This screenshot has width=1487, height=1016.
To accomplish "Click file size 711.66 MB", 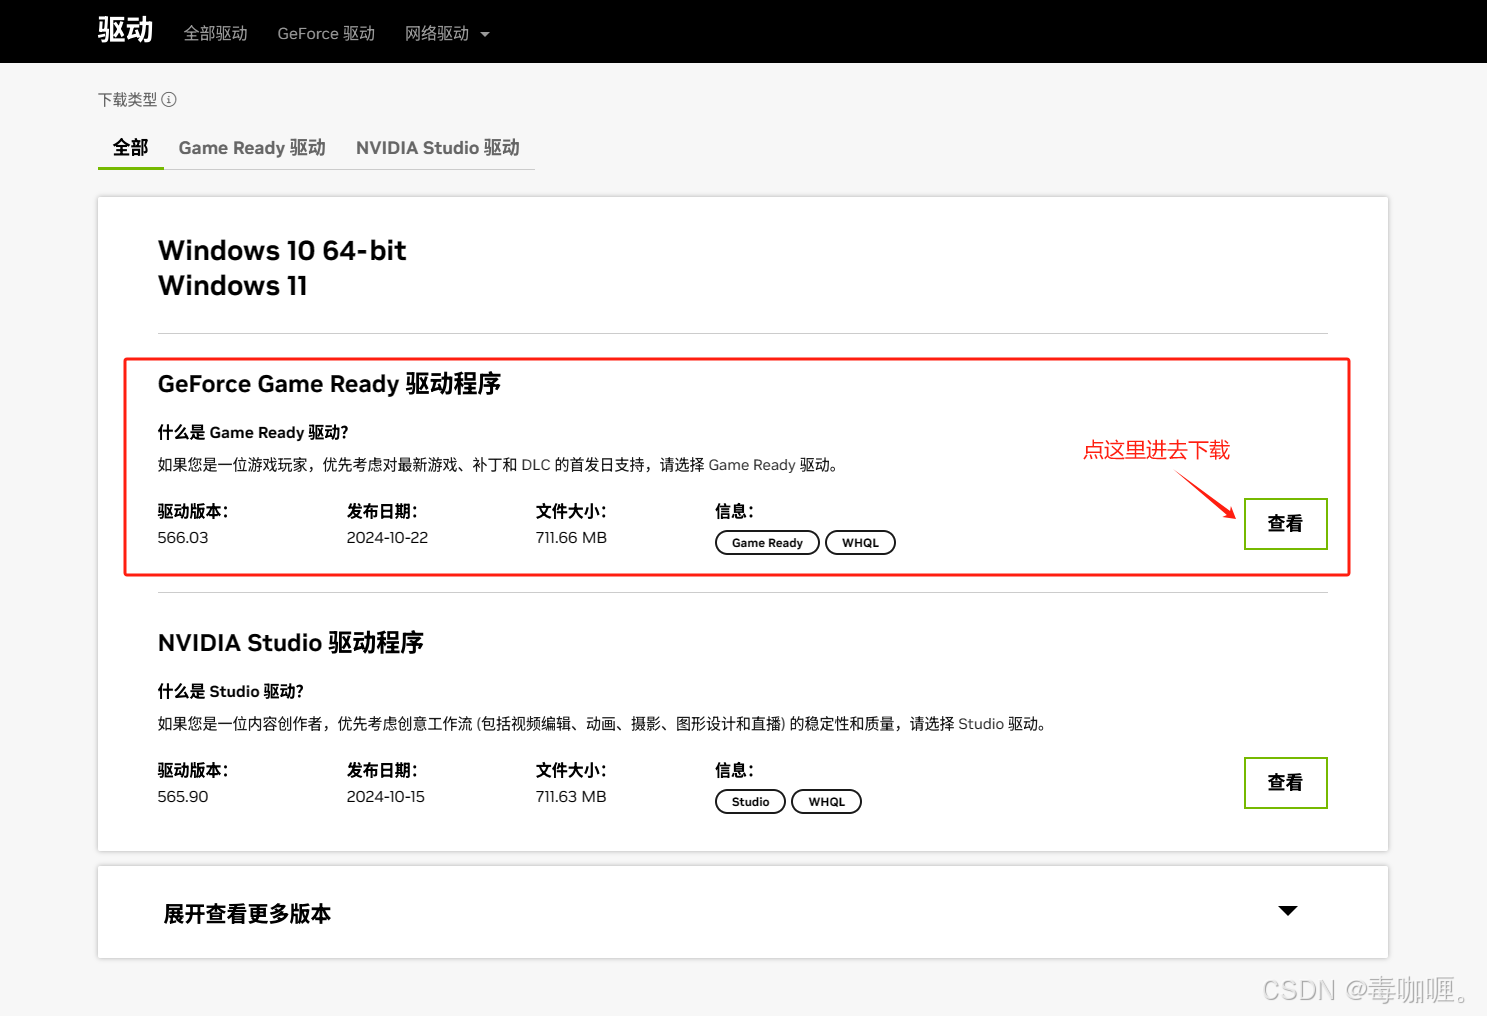I will 571,538.
